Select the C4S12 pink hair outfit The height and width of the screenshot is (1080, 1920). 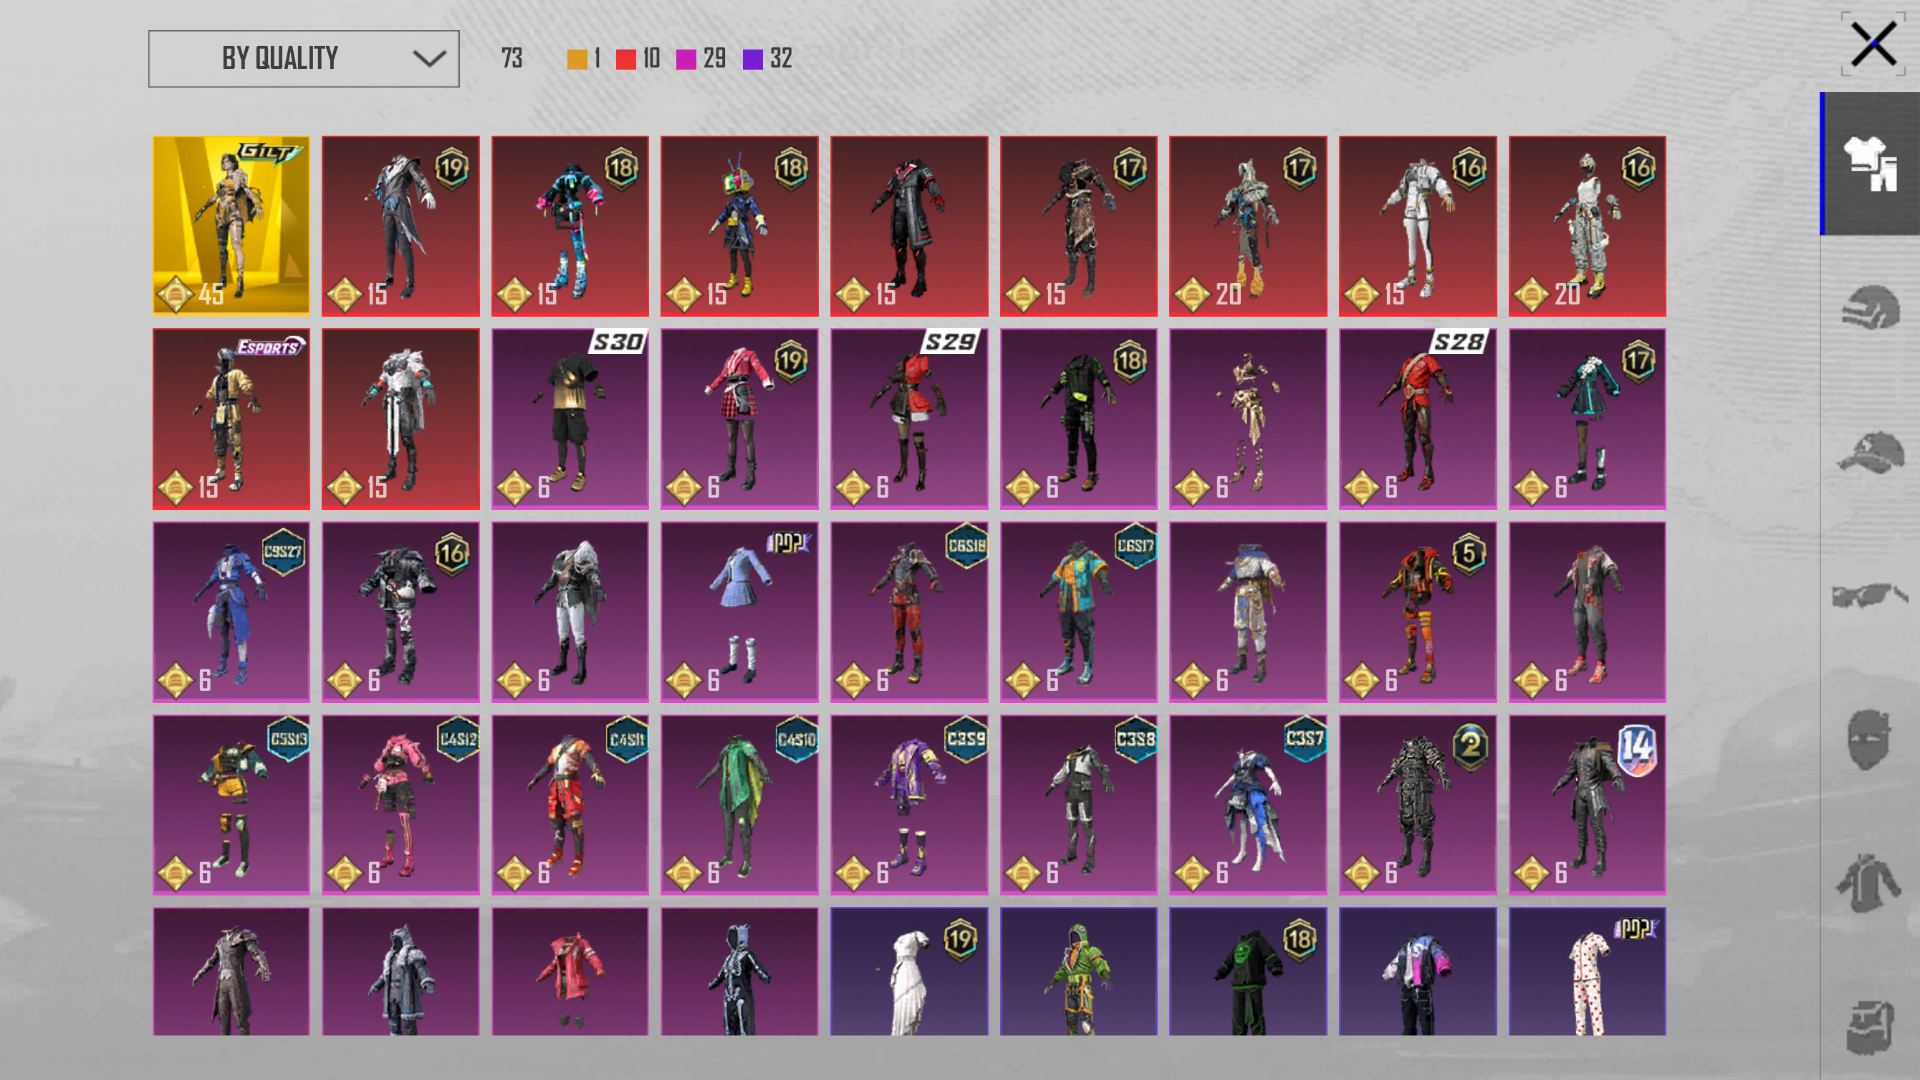tap(401, 805)
